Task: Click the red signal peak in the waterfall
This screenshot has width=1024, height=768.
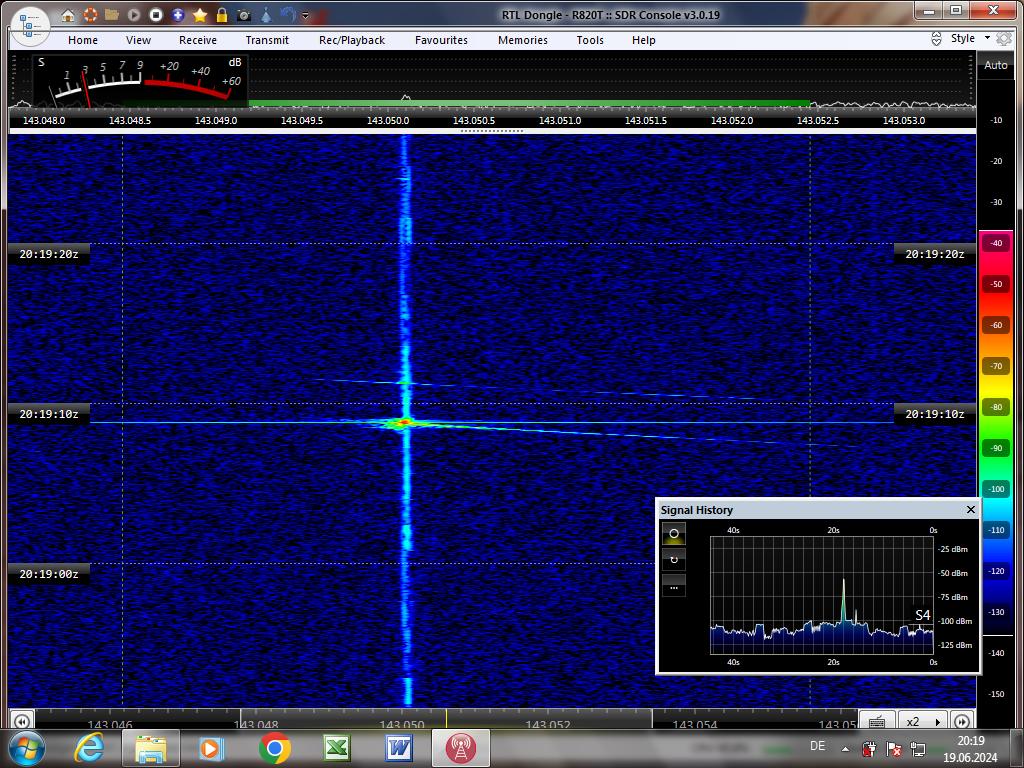Action: coord(405,423)
